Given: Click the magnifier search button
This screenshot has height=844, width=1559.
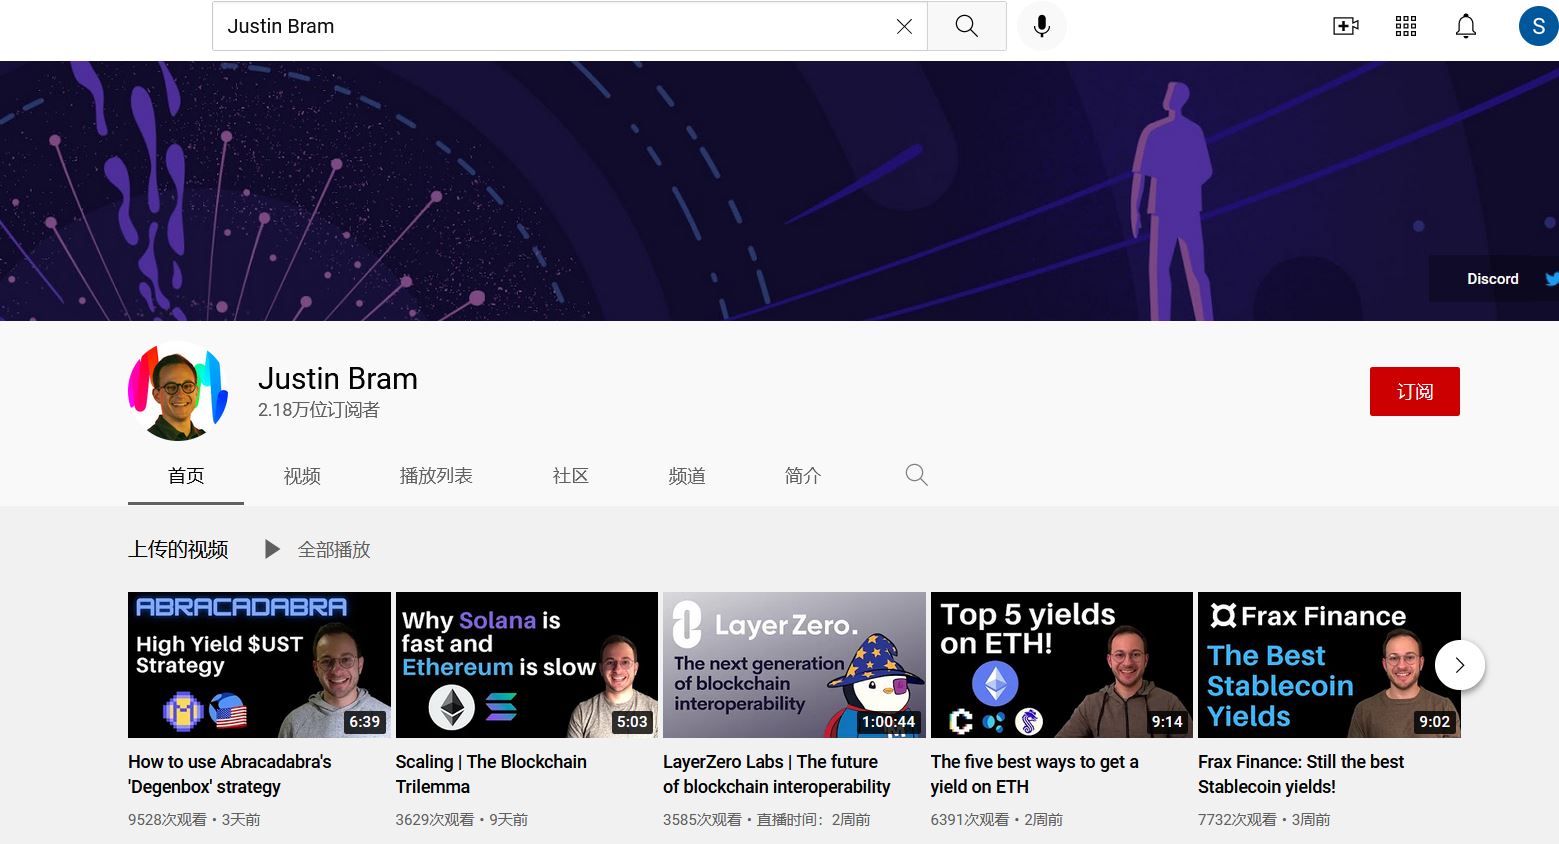Looking at the screenshot, I should tap(966, 26).
